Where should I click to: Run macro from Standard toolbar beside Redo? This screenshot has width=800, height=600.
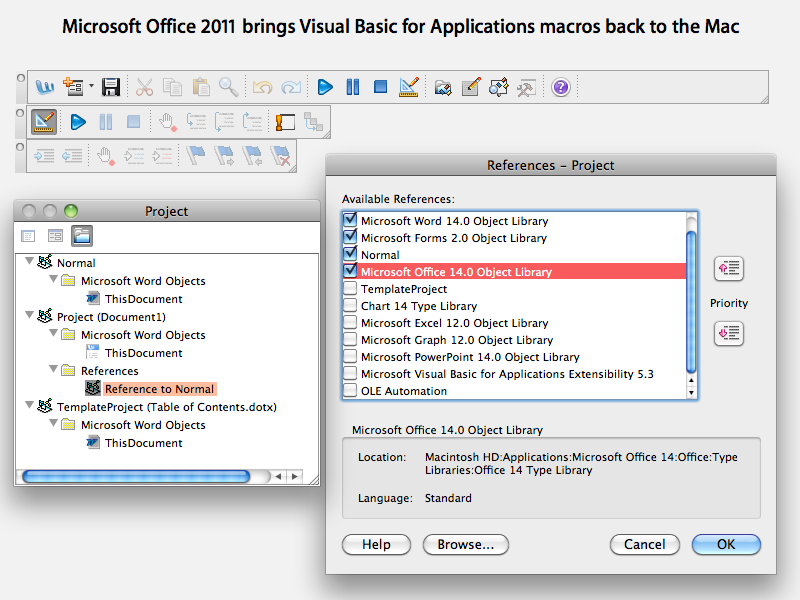(324, 87)
